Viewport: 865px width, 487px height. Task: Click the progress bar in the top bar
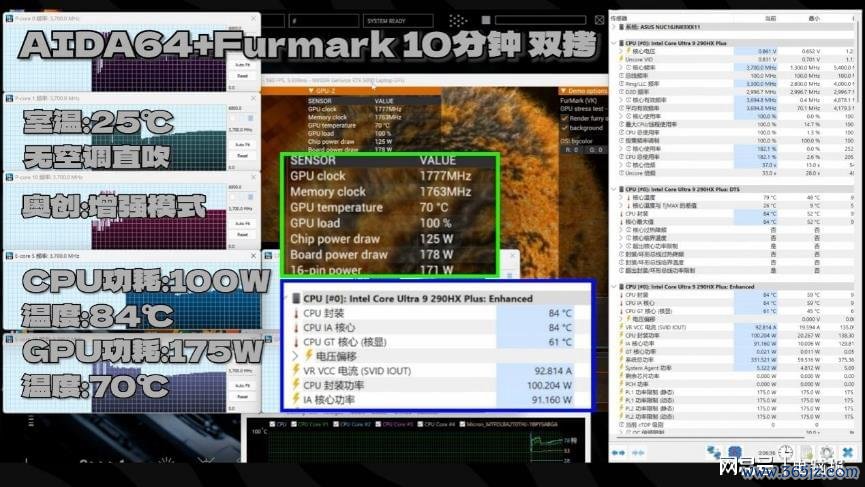tap(541, 20)
